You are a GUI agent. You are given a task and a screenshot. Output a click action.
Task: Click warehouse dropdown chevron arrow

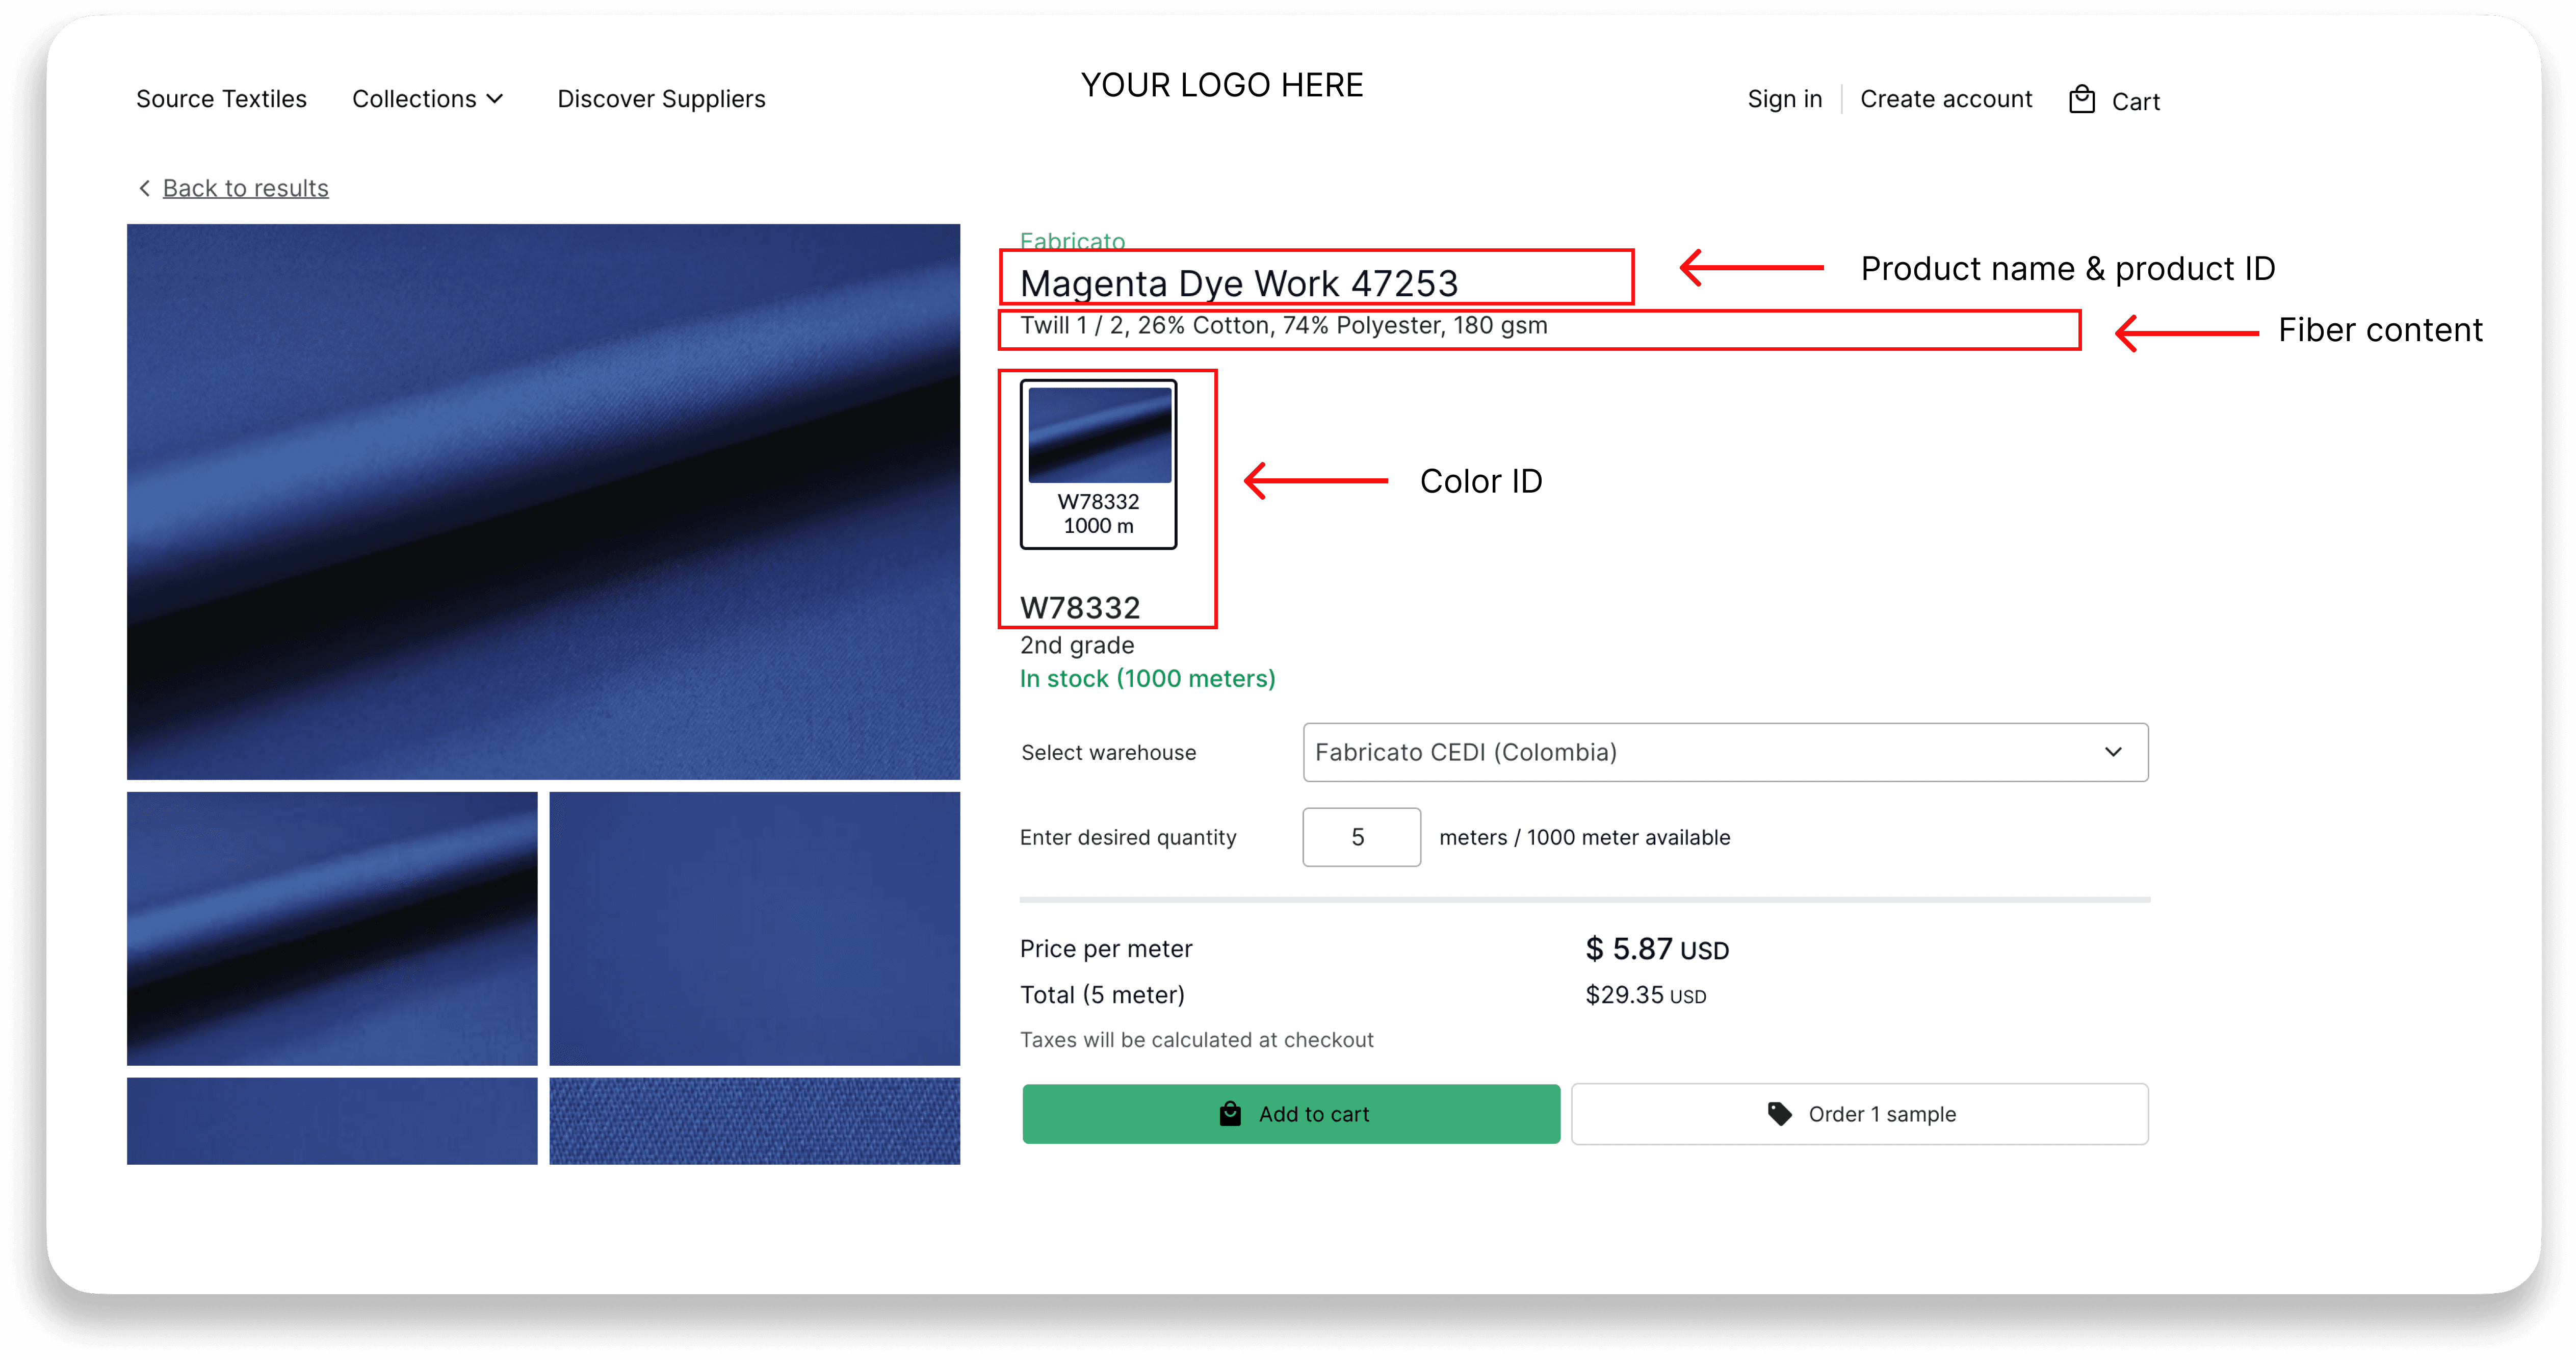[2113, 752]
